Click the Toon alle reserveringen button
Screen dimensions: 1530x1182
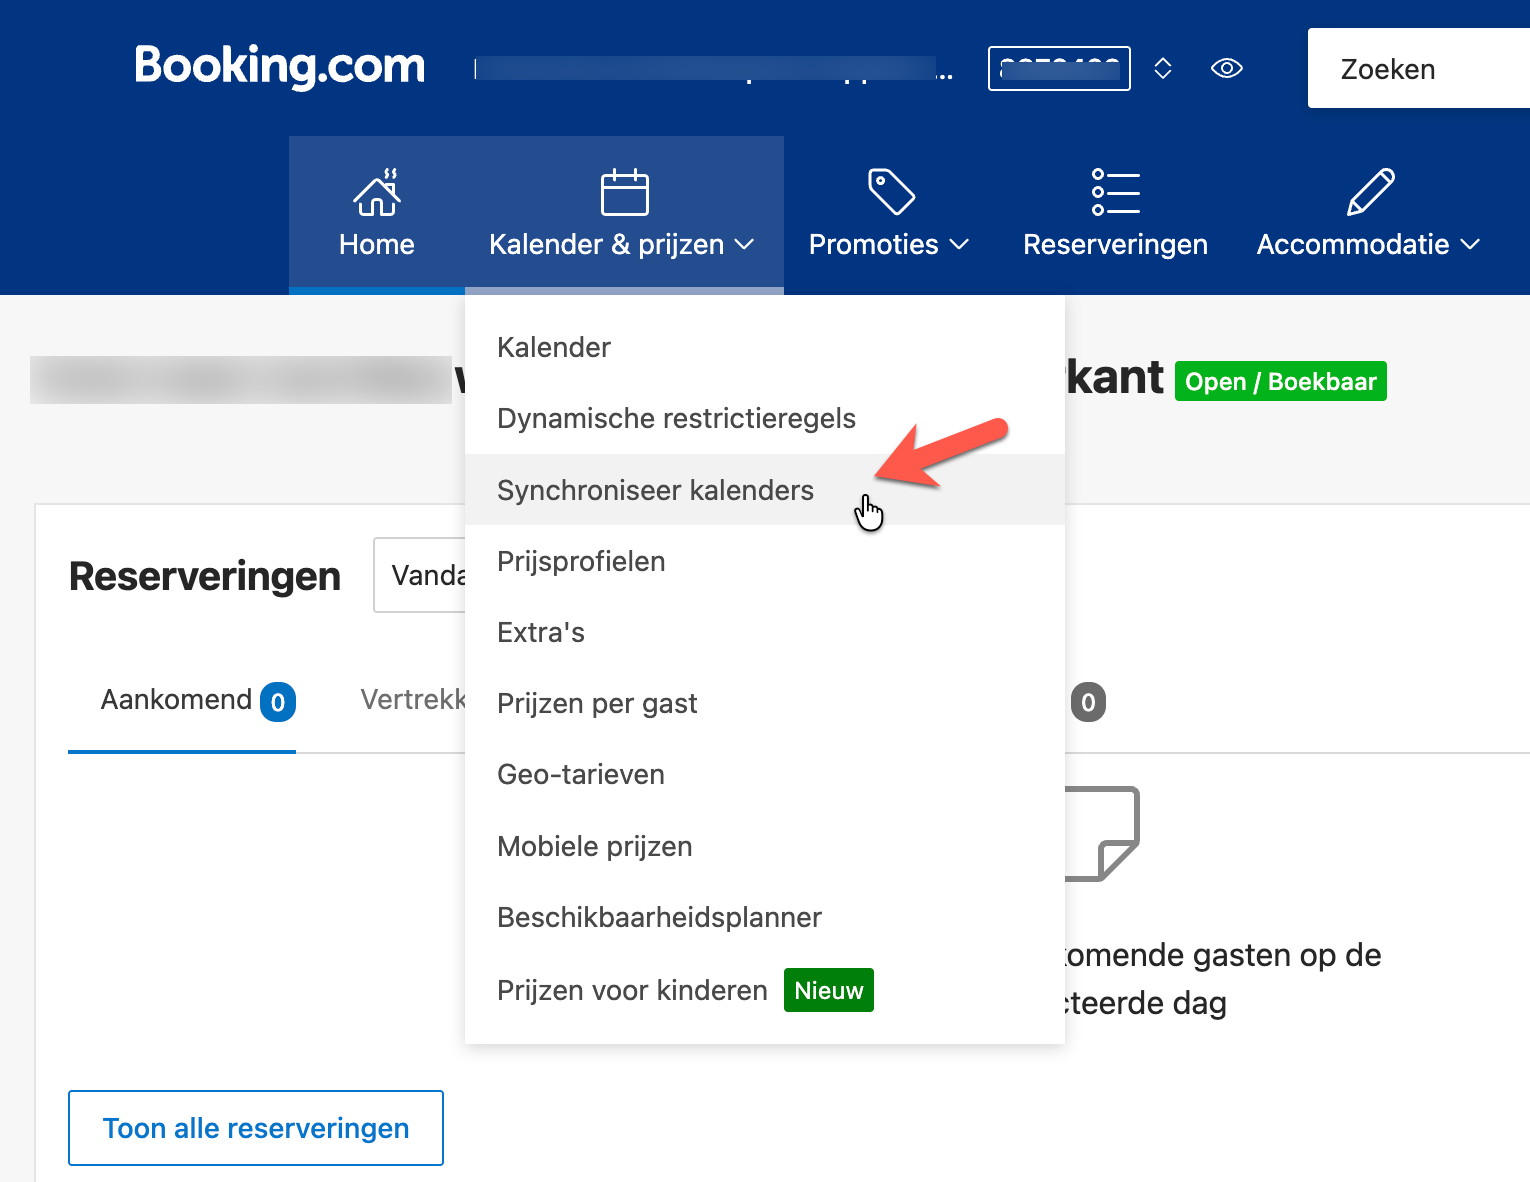pos(256,1128)
